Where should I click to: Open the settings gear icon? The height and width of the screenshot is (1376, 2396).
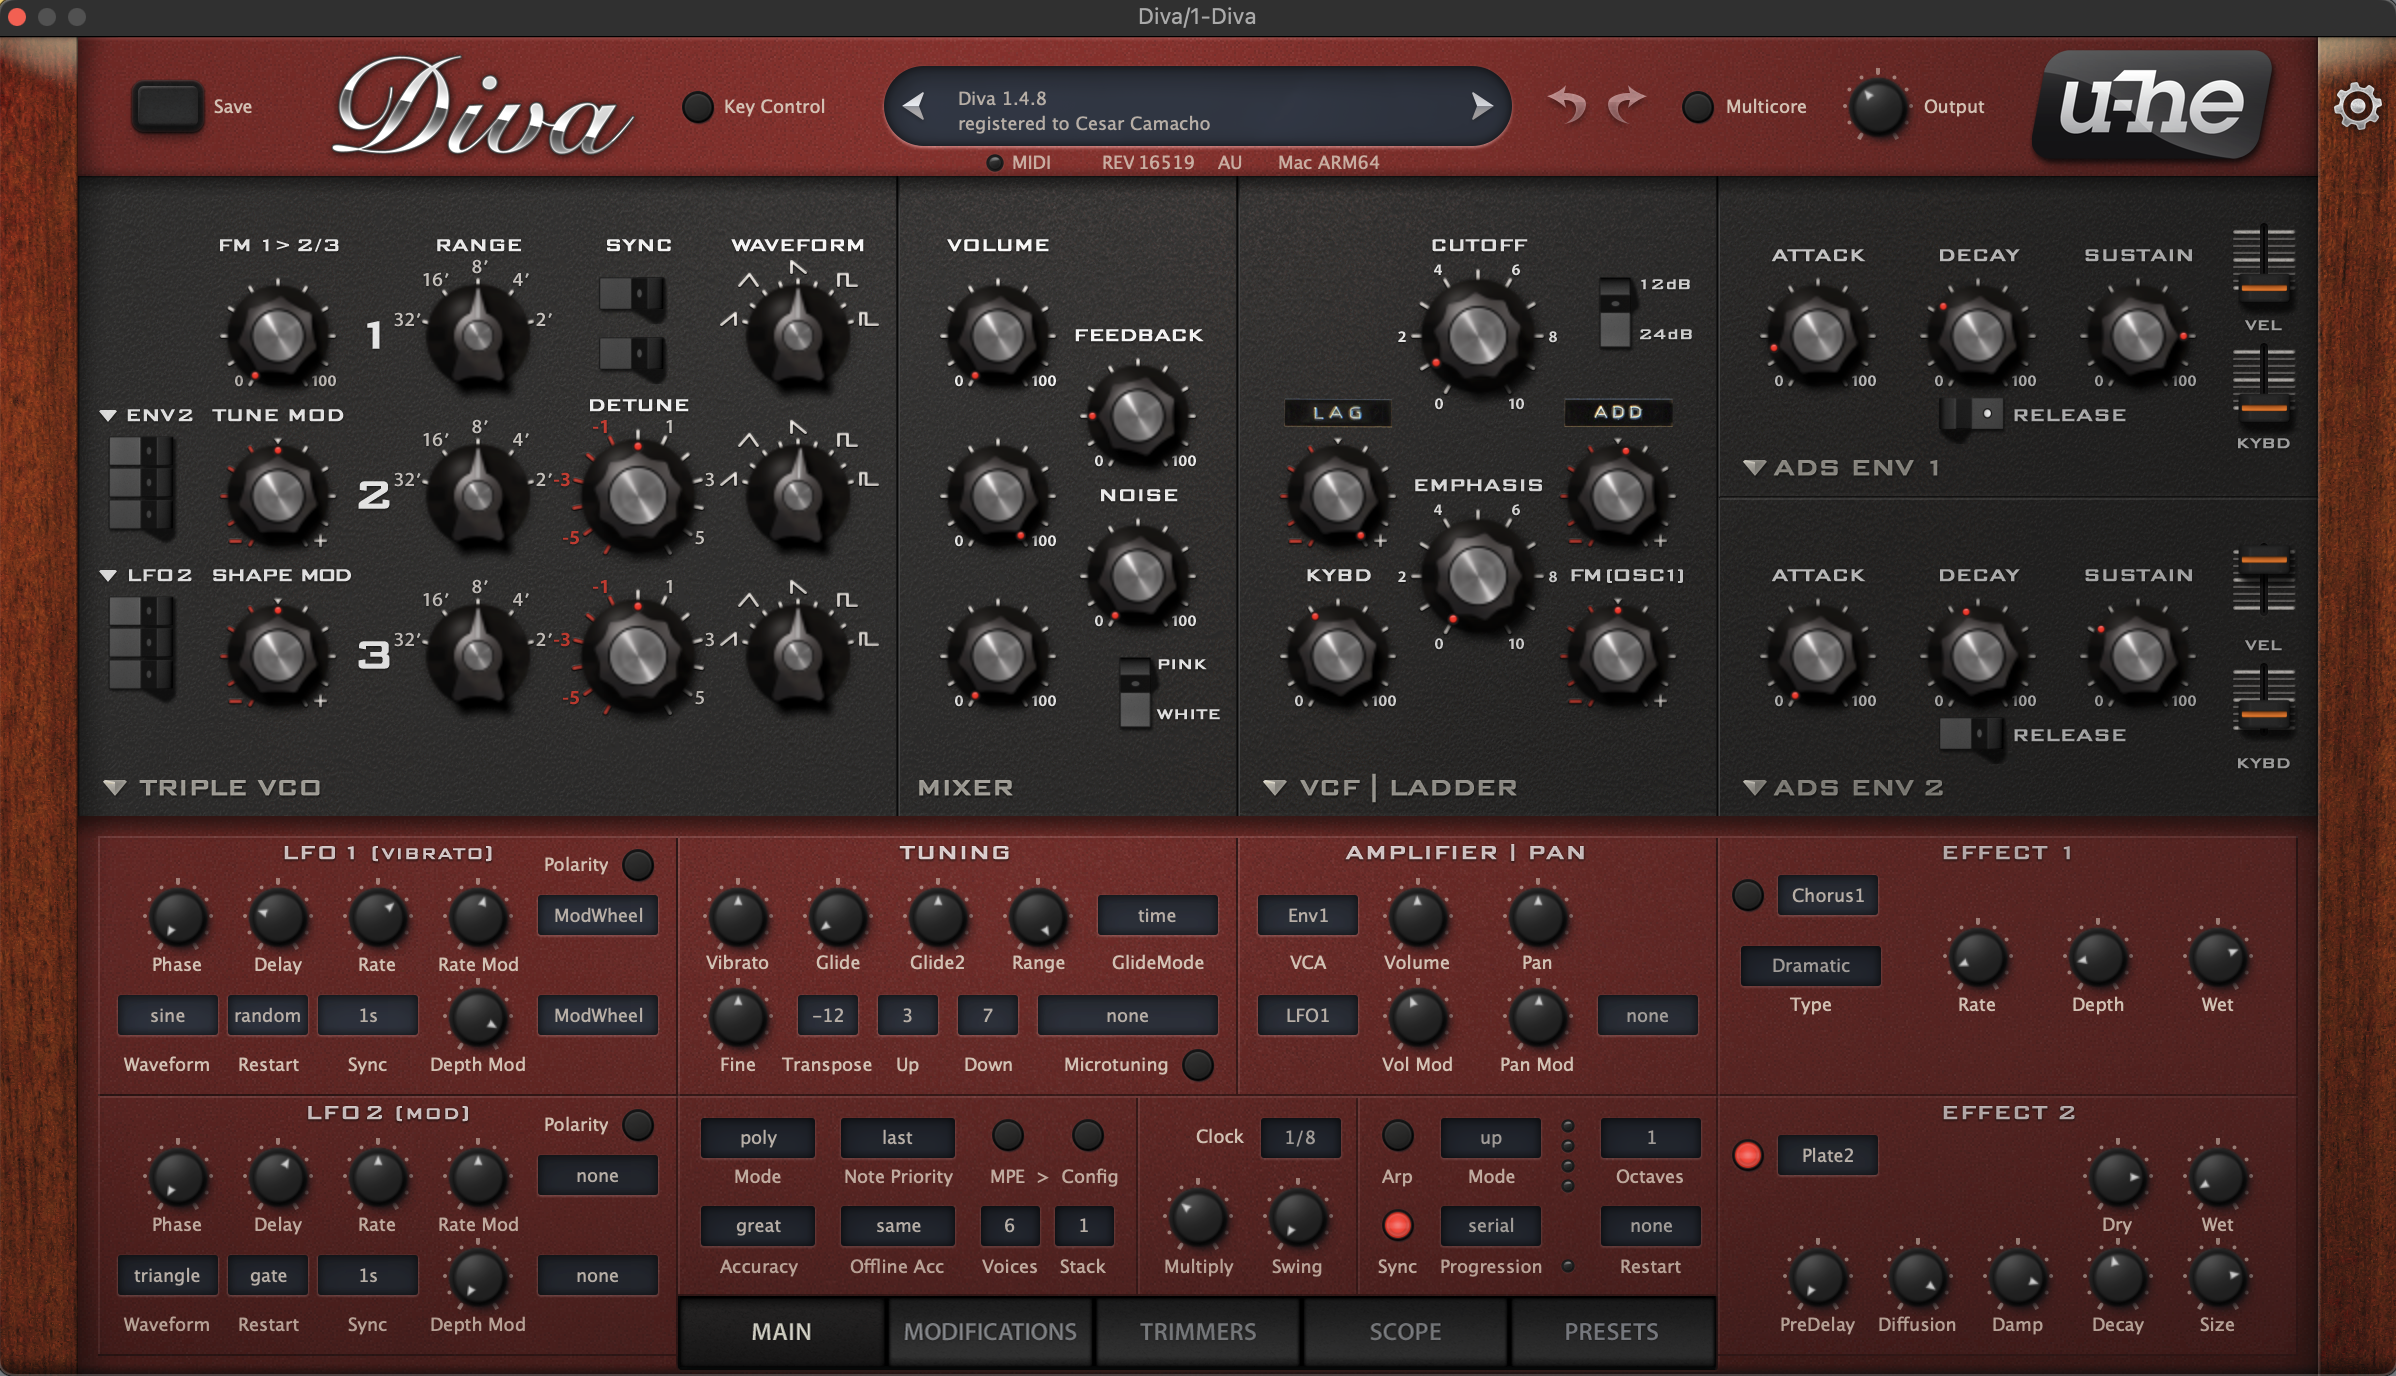coord(2357,105)
